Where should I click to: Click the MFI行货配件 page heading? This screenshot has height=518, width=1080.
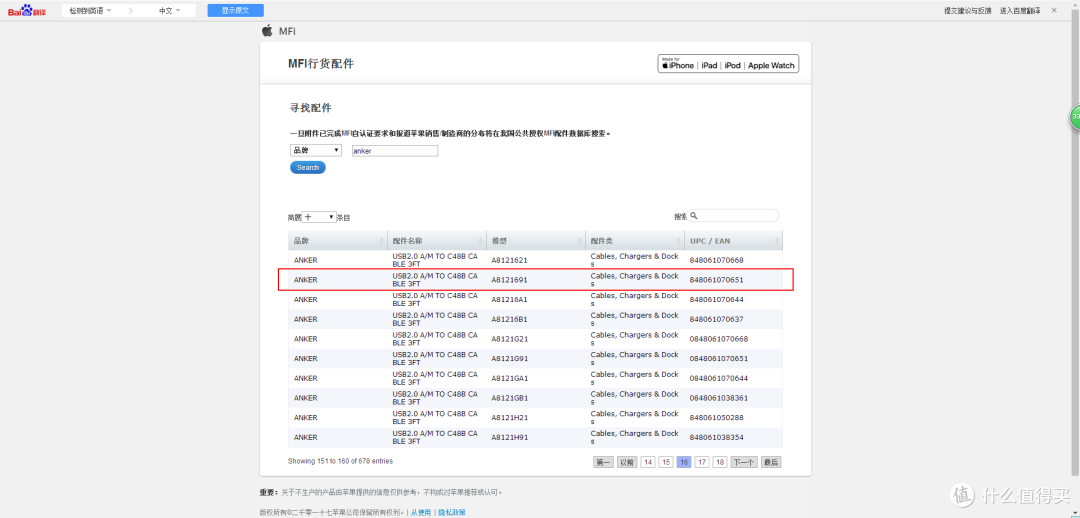(x=321, y=63)
